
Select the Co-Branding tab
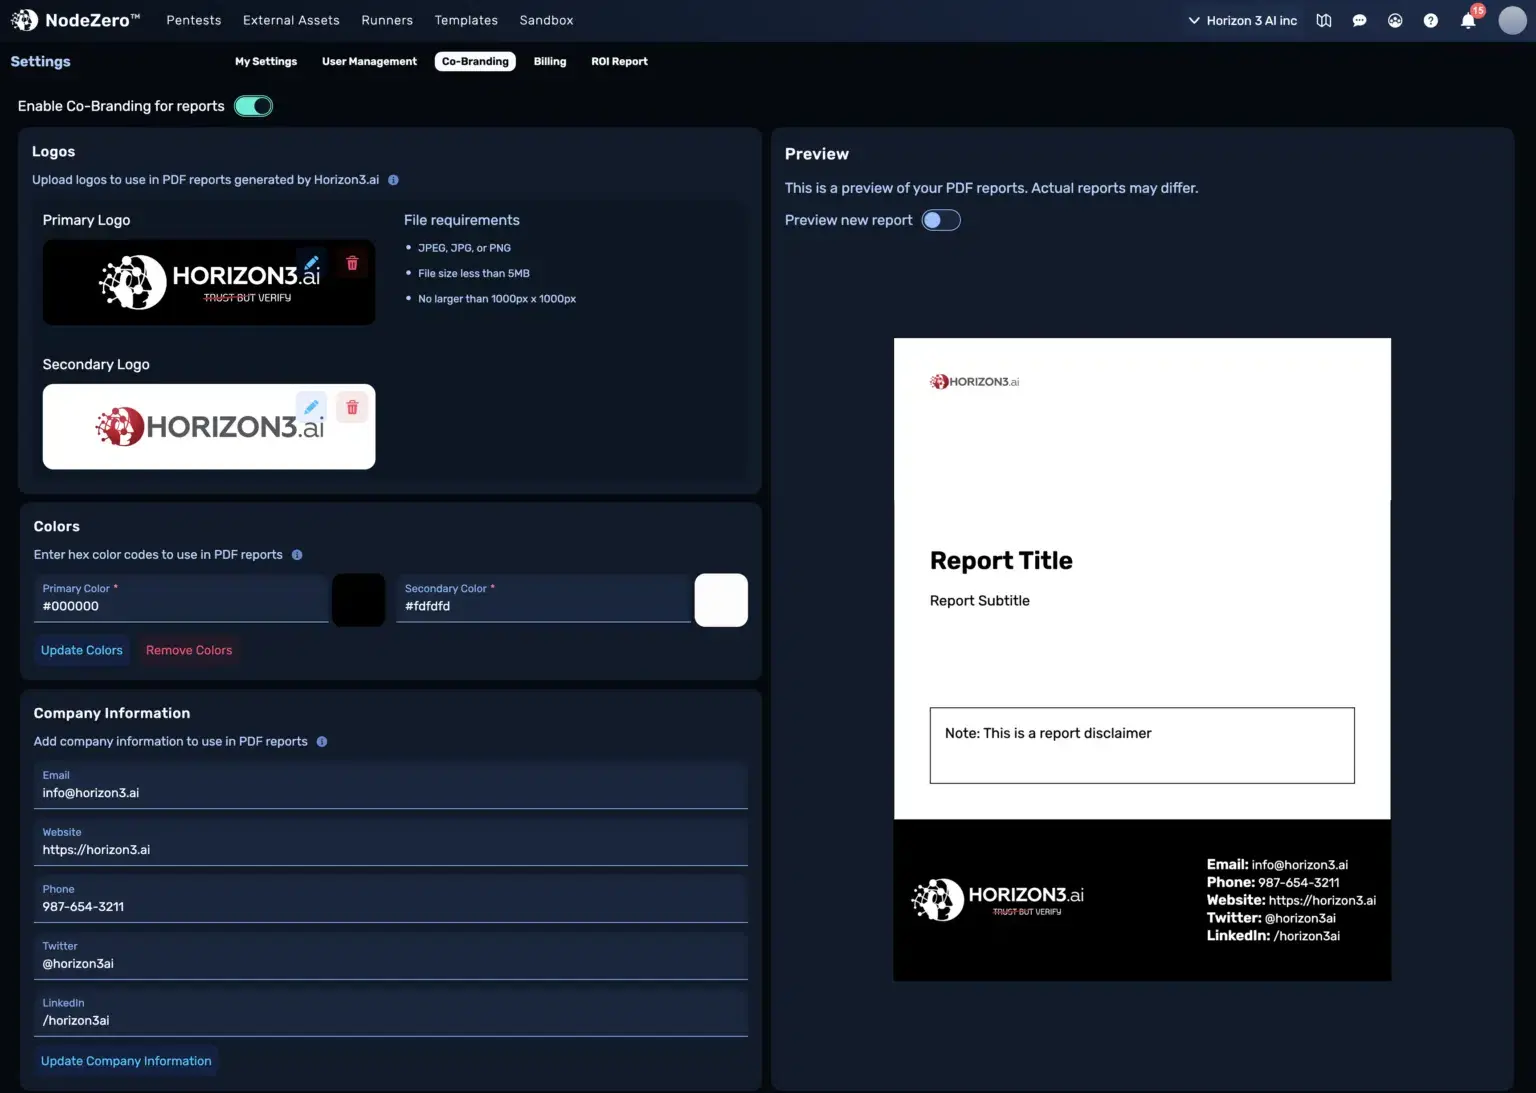(475, 62)
